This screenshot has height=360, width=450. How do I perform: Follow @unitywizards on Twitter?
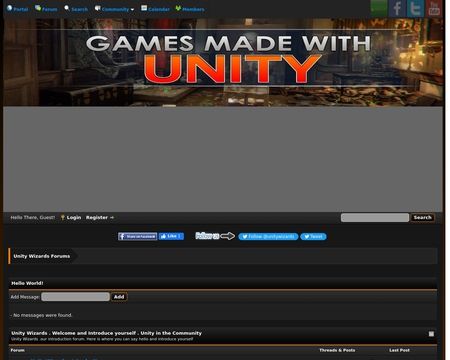268,237
